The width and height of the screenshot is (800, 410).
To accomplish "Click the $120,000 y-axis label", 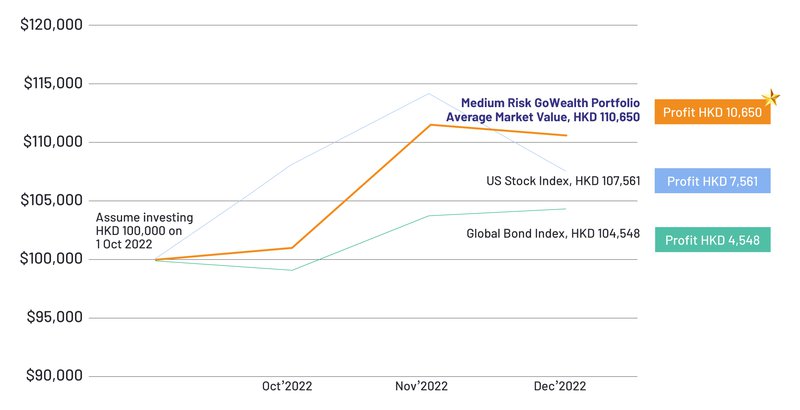I will click(x=51, y=24).
